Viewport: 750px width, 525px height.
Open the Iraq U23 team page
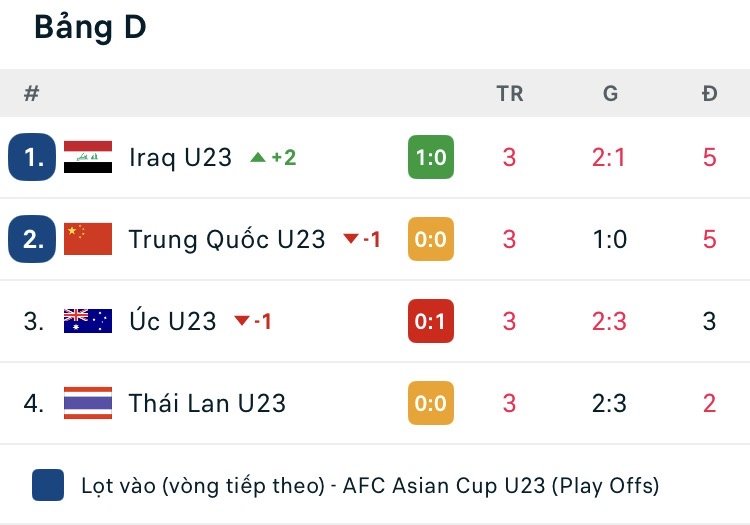(x=180, y=157)
